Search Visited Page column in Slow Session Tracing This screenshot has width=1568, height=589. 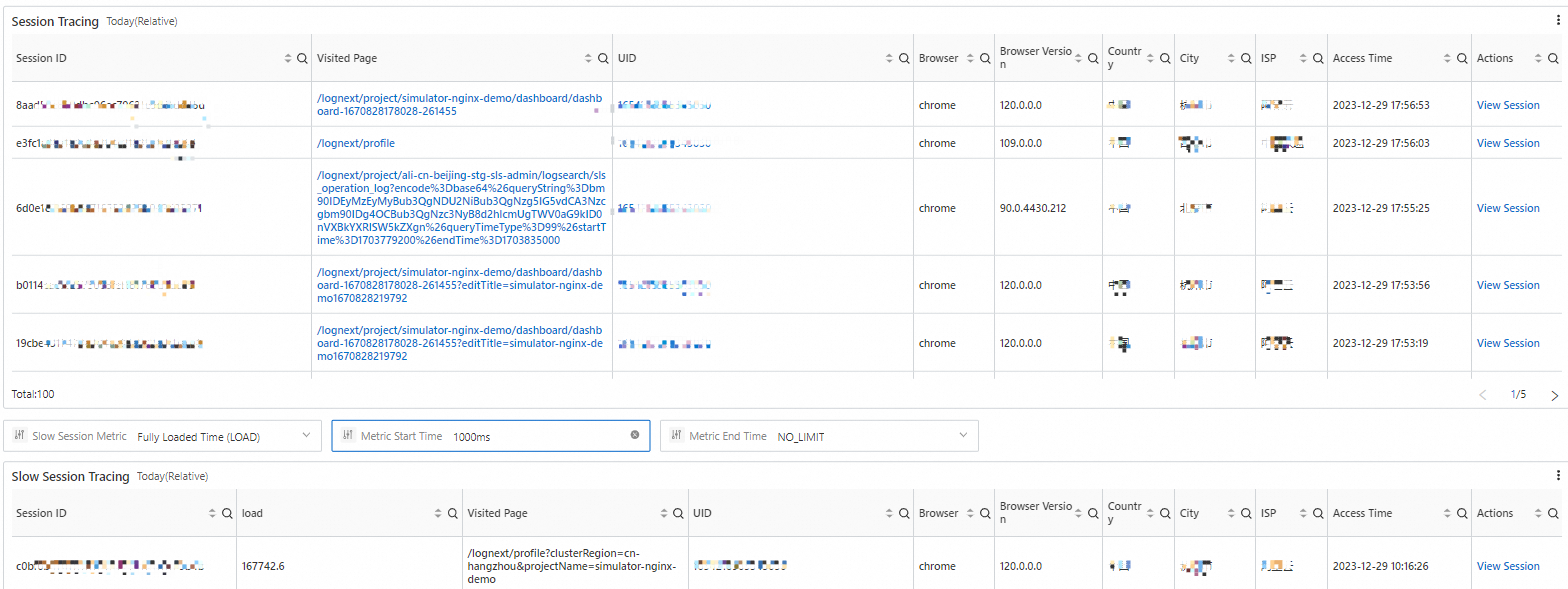pyautogui.click(x=678, y=514)
